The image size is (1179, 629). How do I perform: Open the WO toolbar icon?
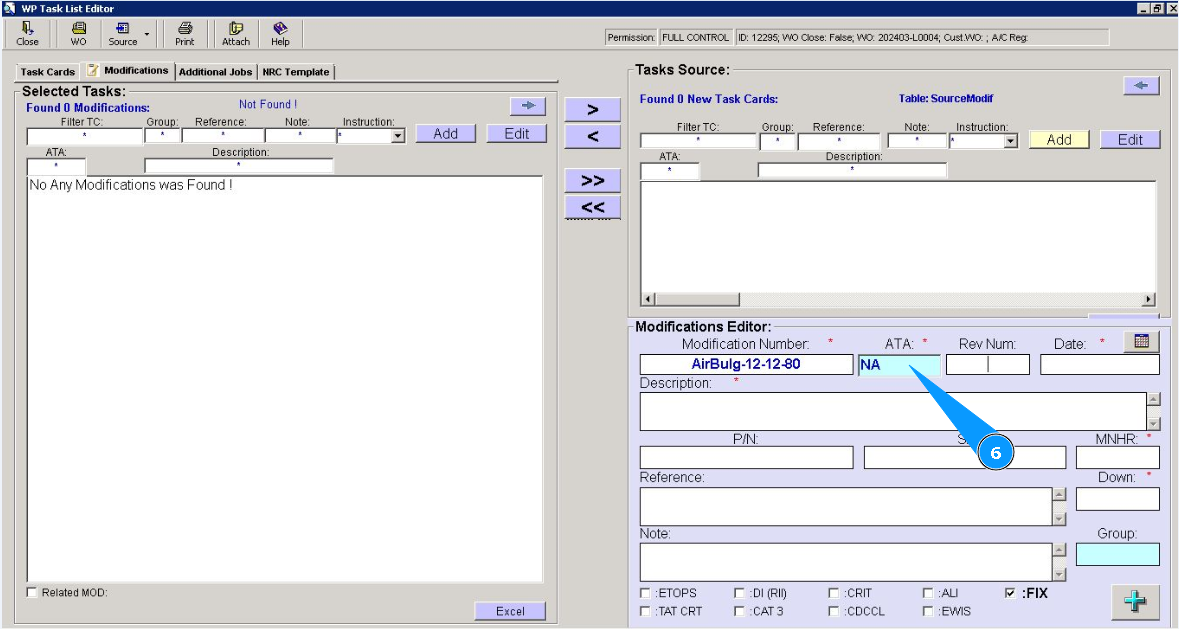pos(78,34)
